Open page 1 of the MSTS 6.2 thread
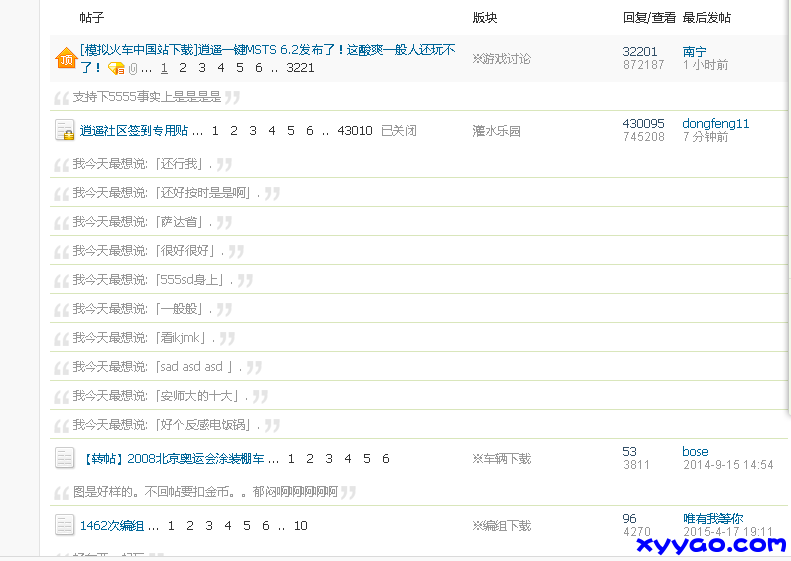Image resolution: width=791 pixels, height=561 pixels. pyautogui.click(x=164, y=68)
